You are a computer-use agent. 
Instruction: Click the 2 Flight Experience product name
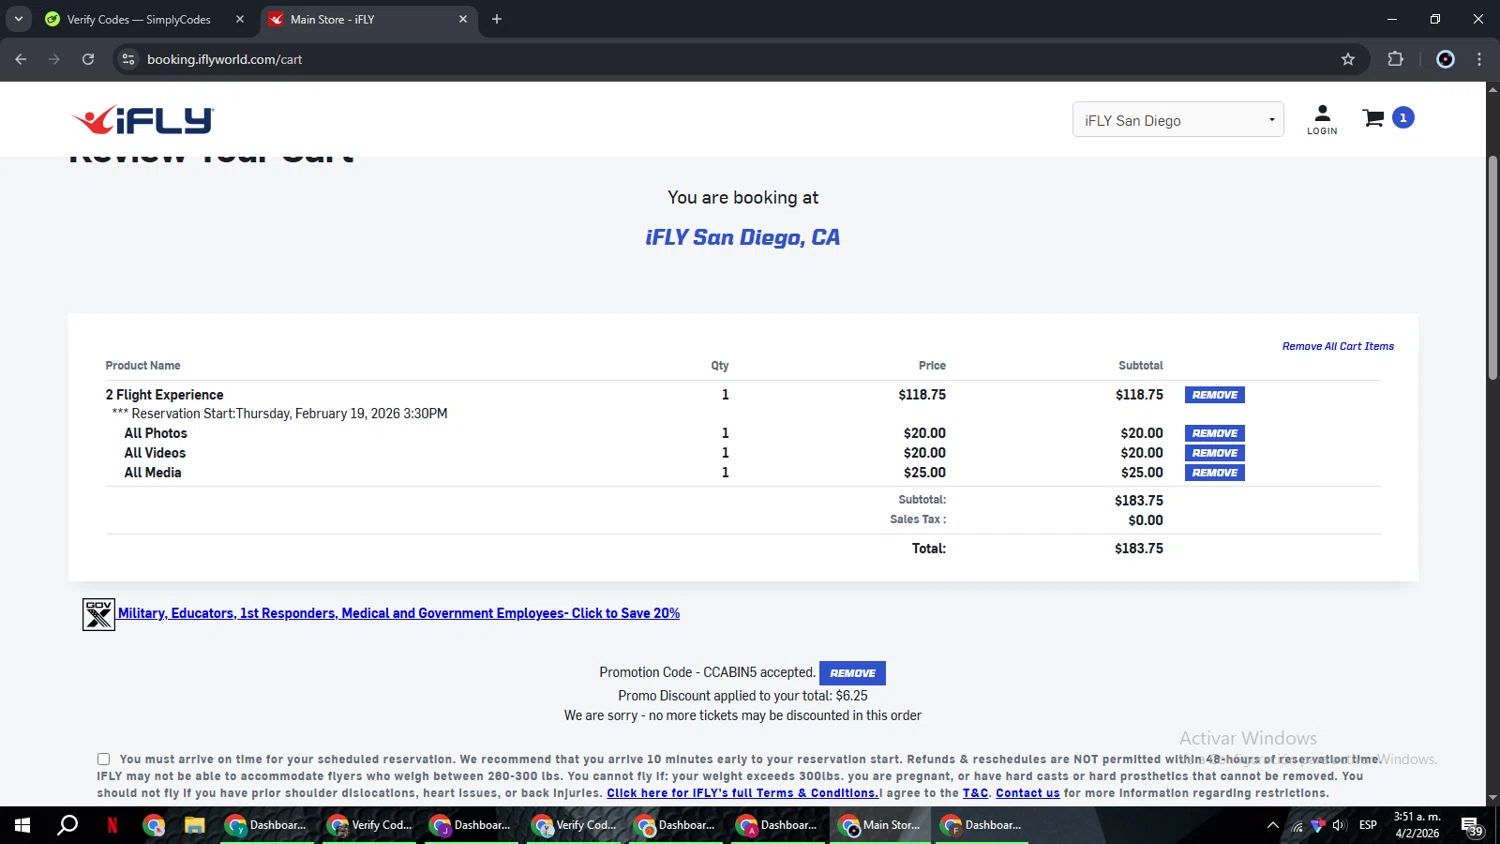(165, 395)
